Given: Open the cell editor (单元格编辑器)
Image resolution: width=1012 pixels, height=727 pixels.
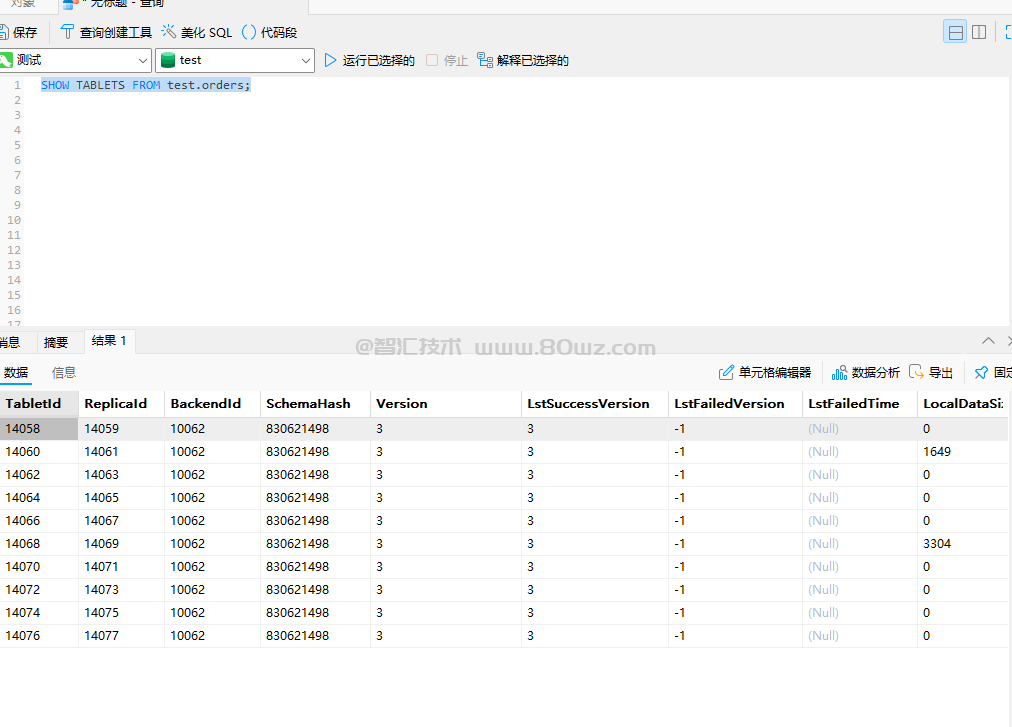Looking at the screenshot, I should [x=727, y=373].
